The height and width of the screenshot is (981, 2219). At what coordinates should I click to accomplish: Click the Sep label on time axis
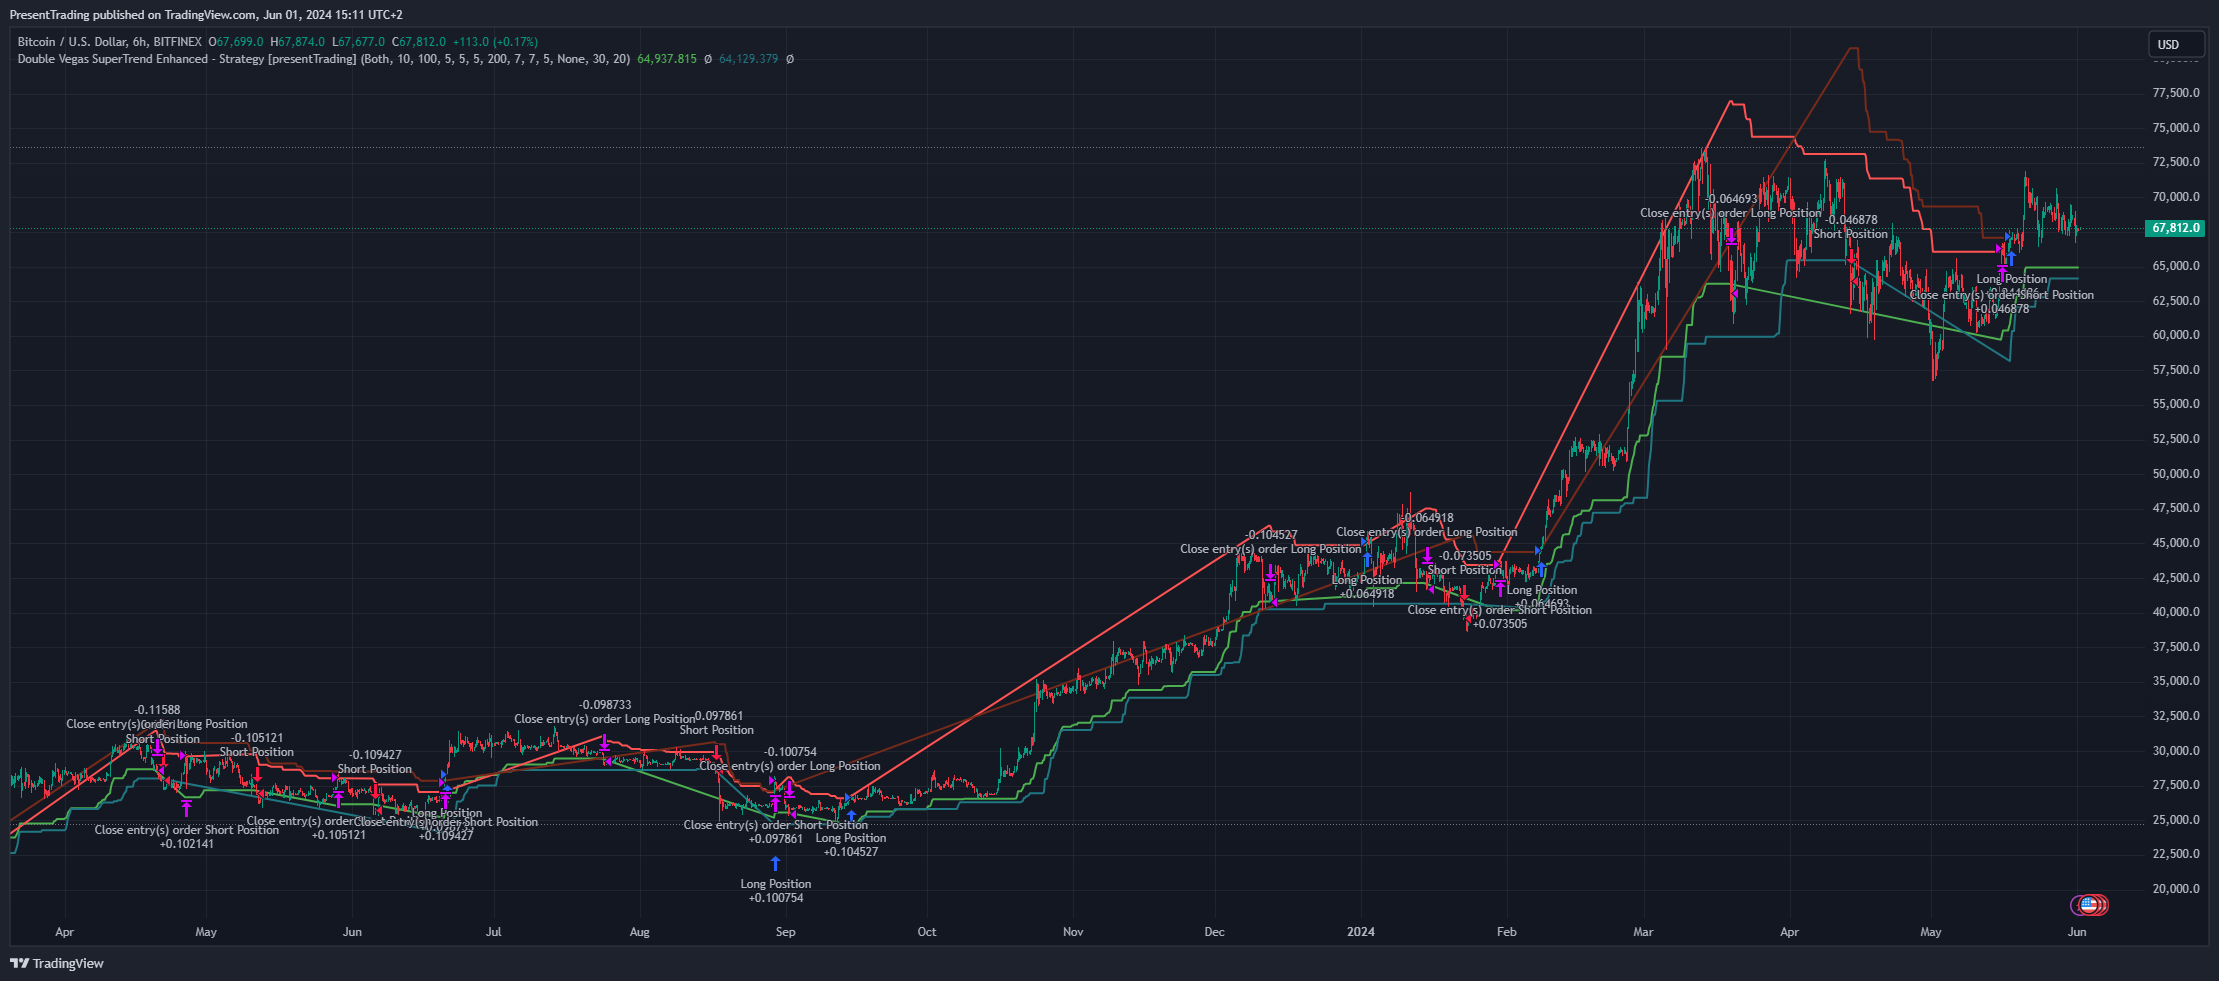[x=786, y=932]
